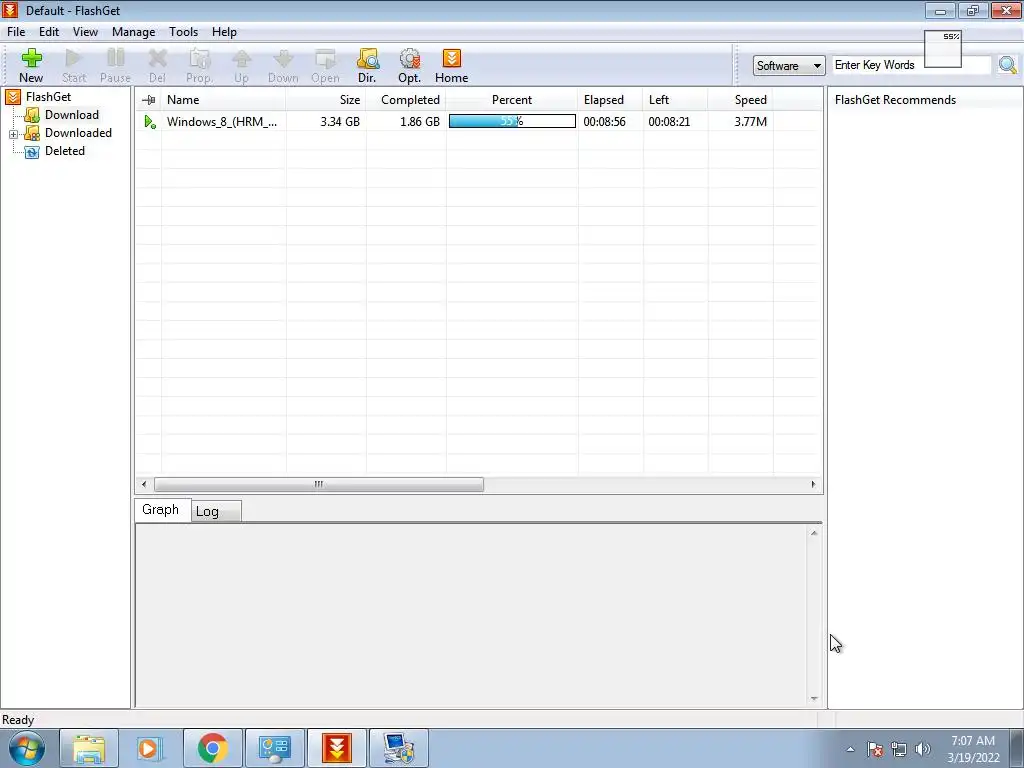Viewport: 1024px width, 768px height.
Task: Click the network tray icon
Action: [899, 749]
